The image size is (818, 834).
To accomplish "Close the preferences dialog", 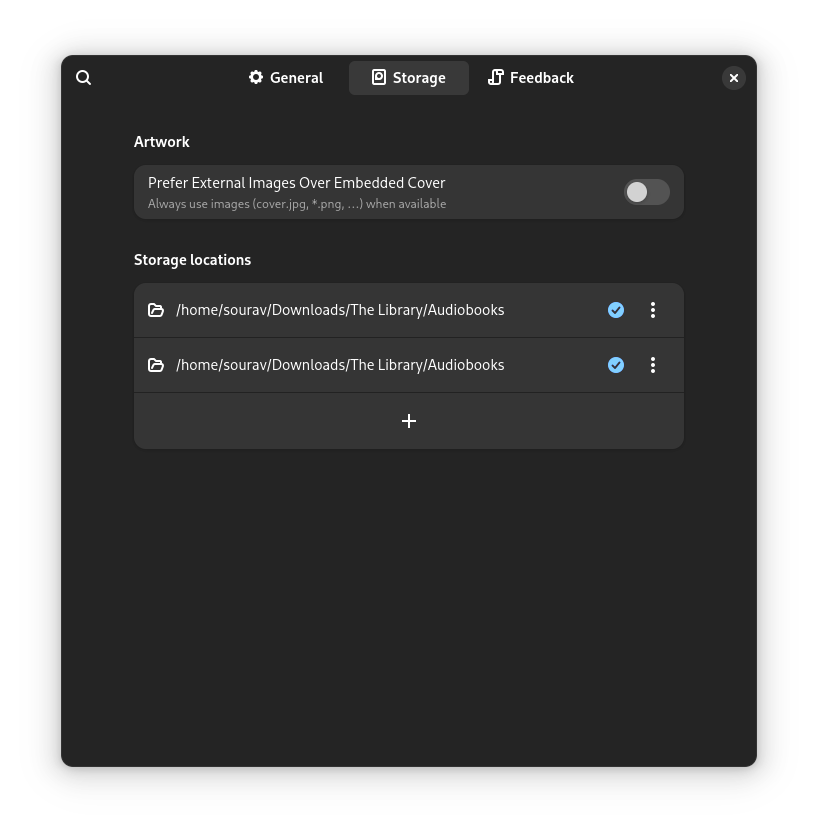I will coord(733,78).
